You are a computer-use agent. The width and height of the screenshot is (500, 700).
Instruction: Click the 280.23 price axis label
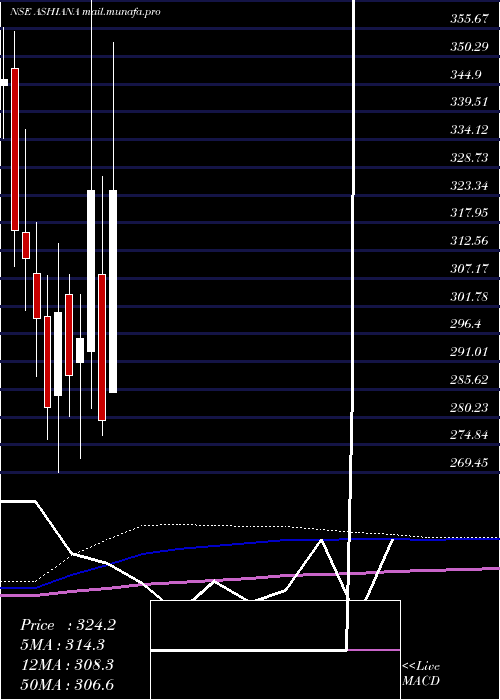point(469,408)
